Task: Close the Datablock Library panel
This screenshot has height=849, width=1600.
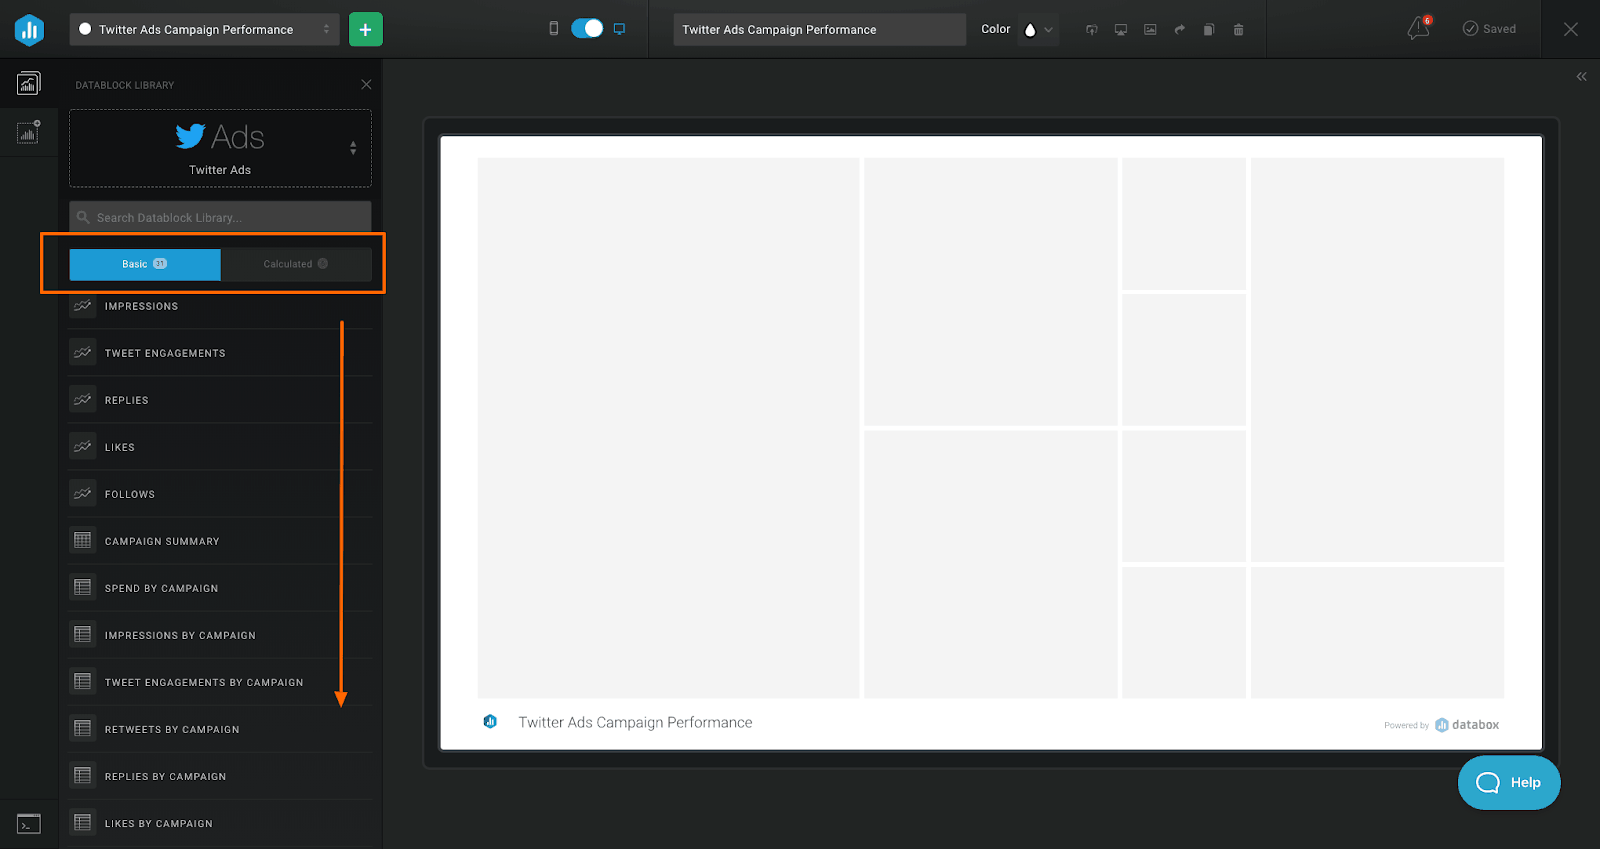Action: pos(366,85)
